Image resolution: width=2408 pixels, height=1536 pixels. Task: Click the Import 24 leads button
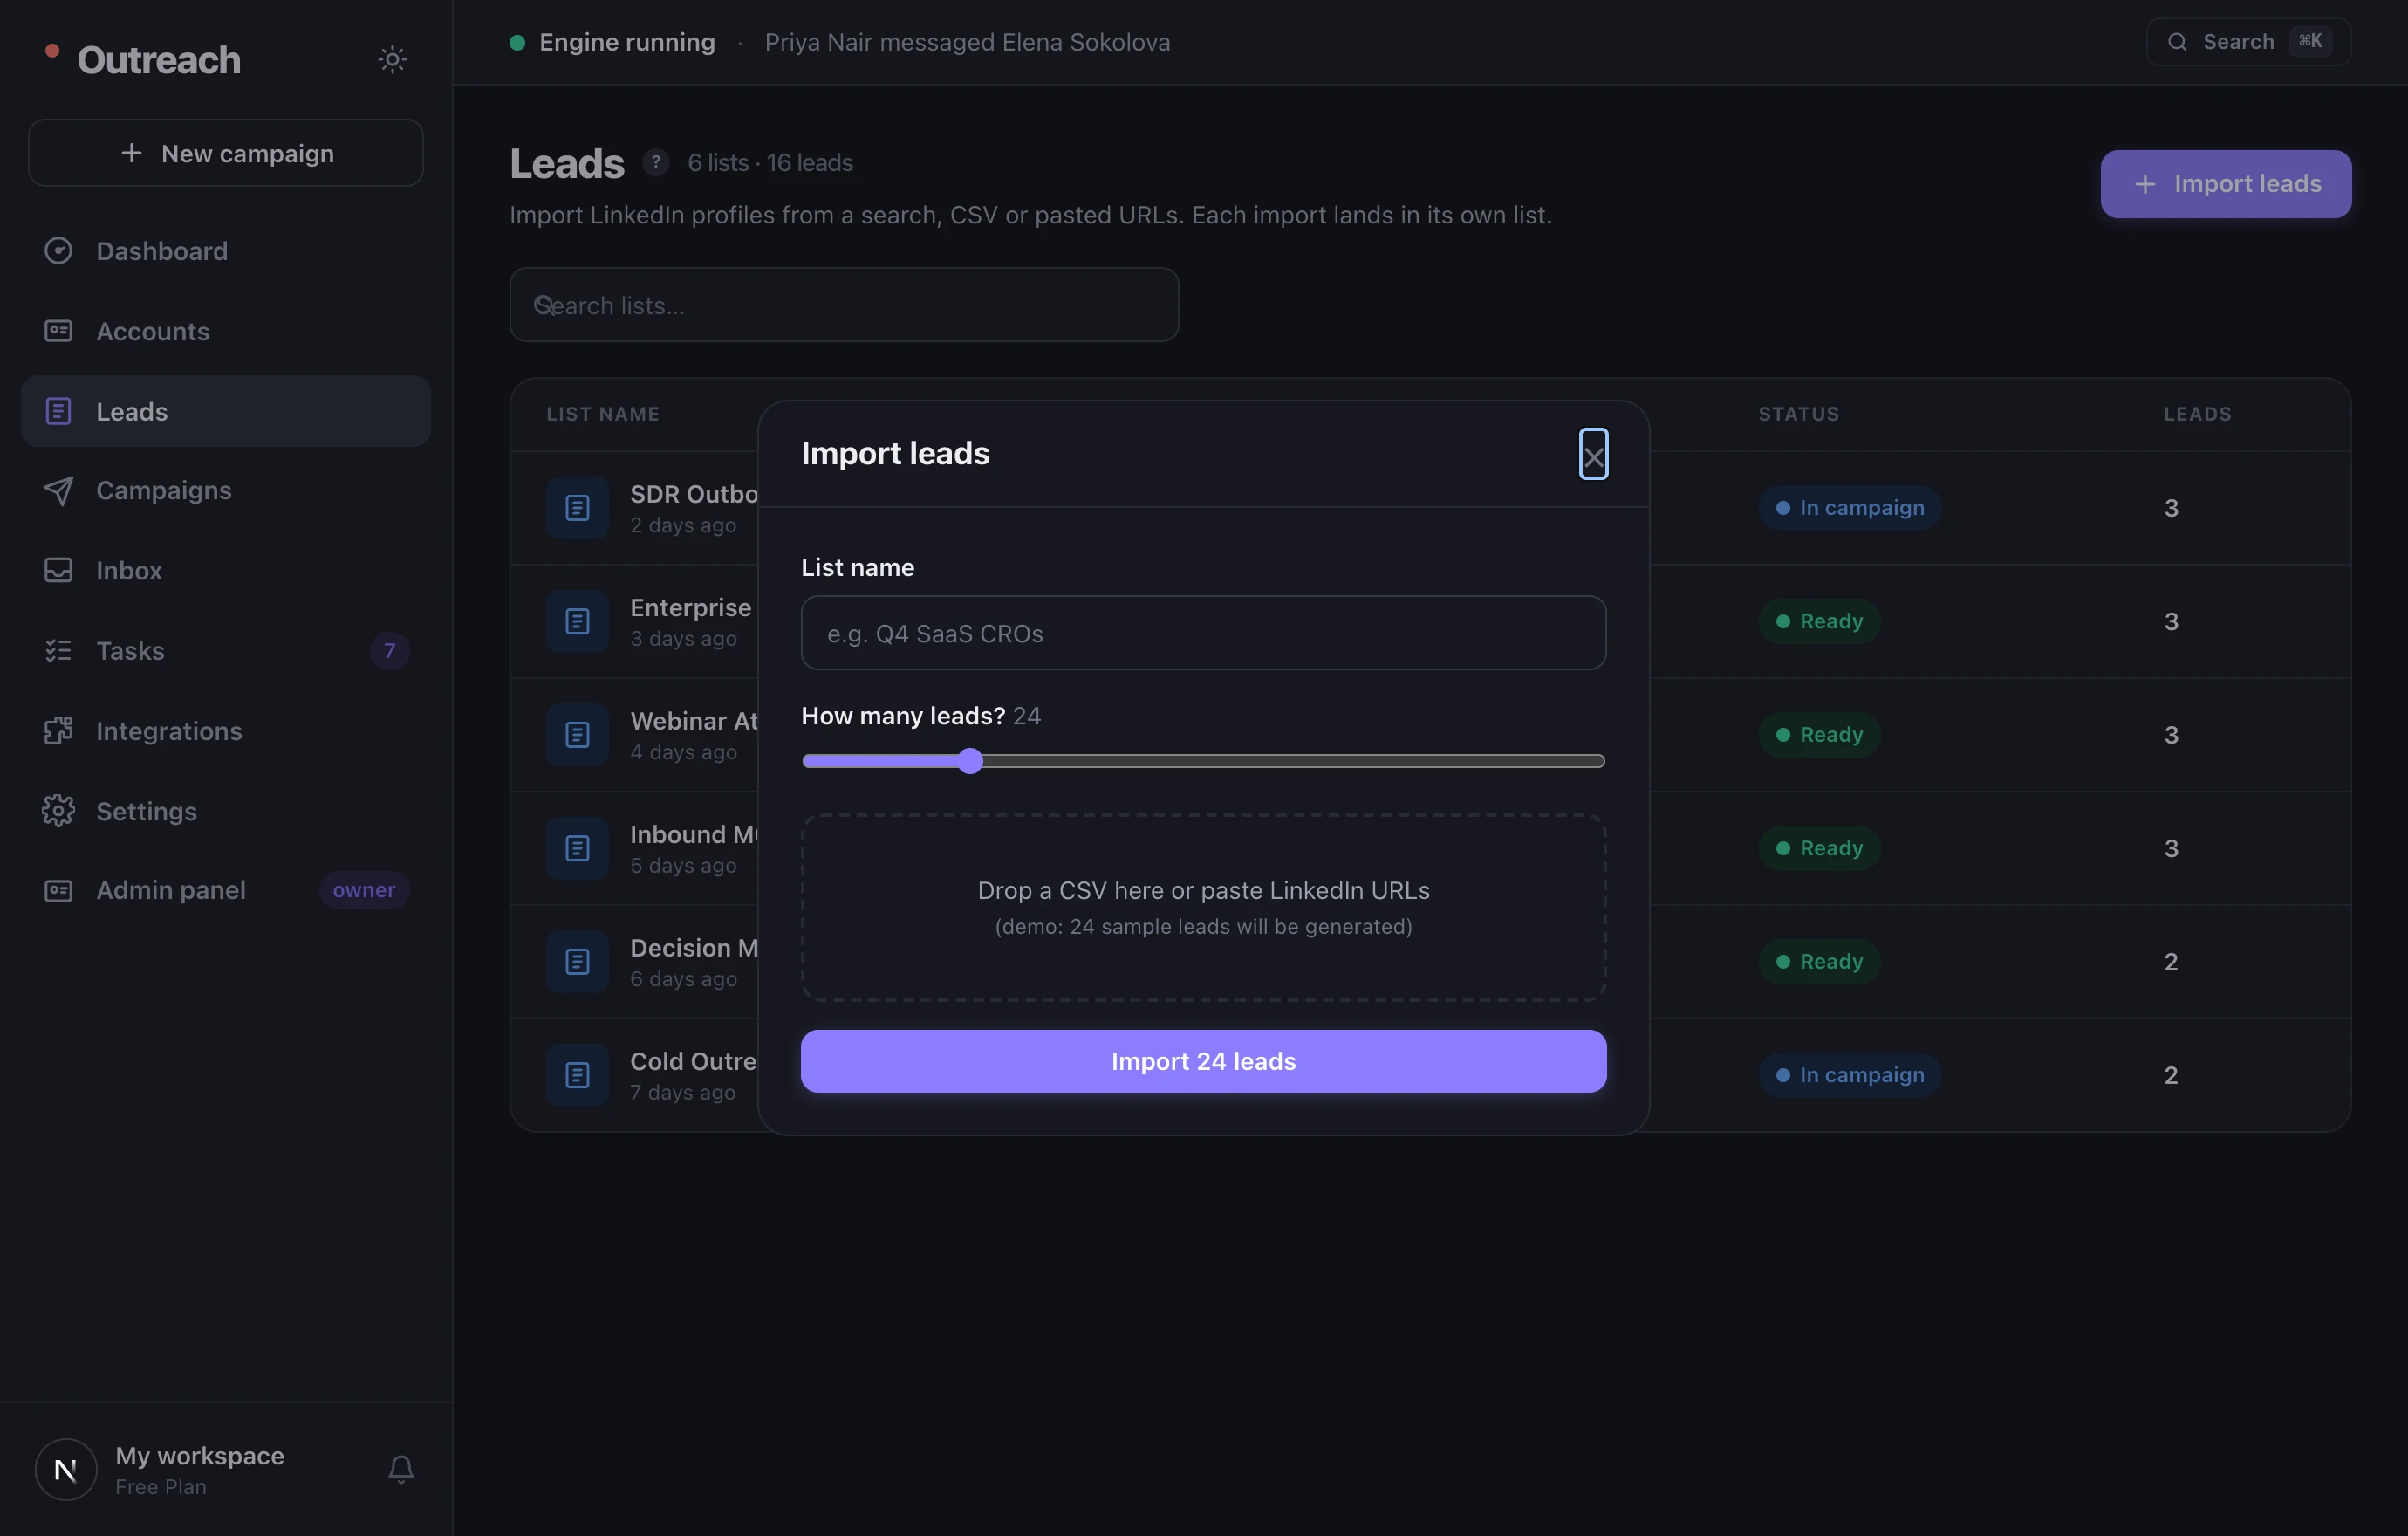[x=1203, y=1061]
